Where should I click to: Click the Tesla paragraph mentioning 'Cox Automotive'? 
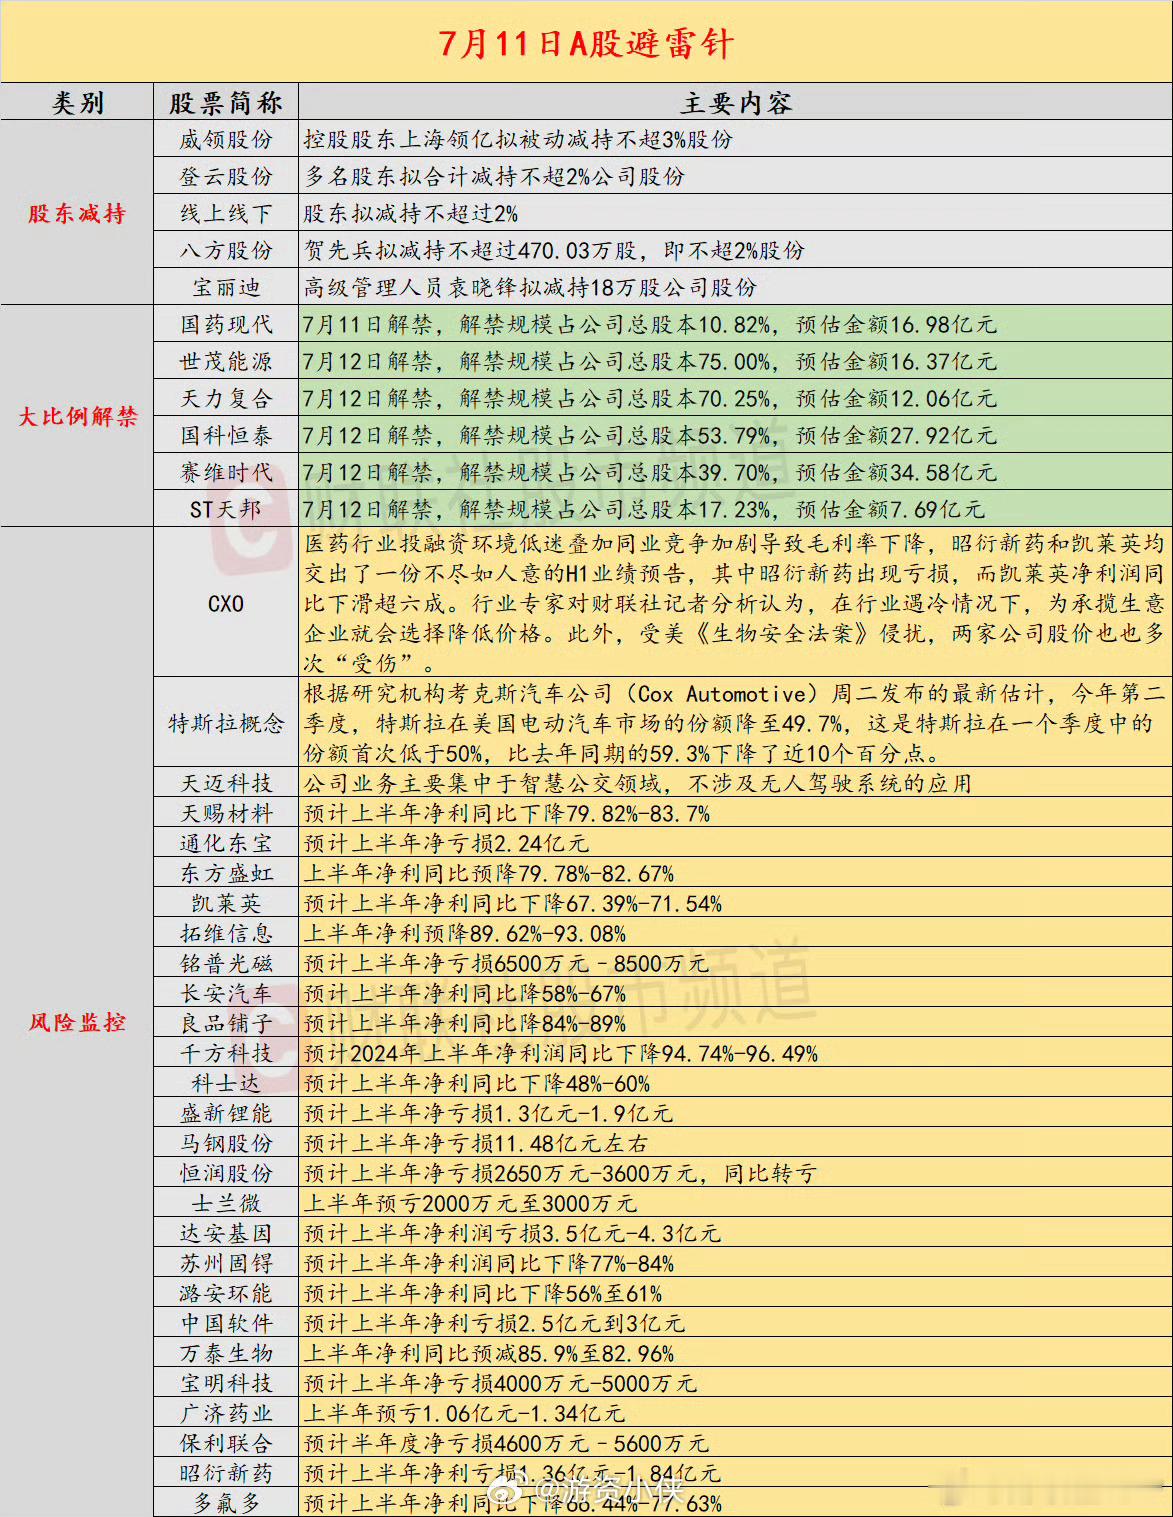734,723
